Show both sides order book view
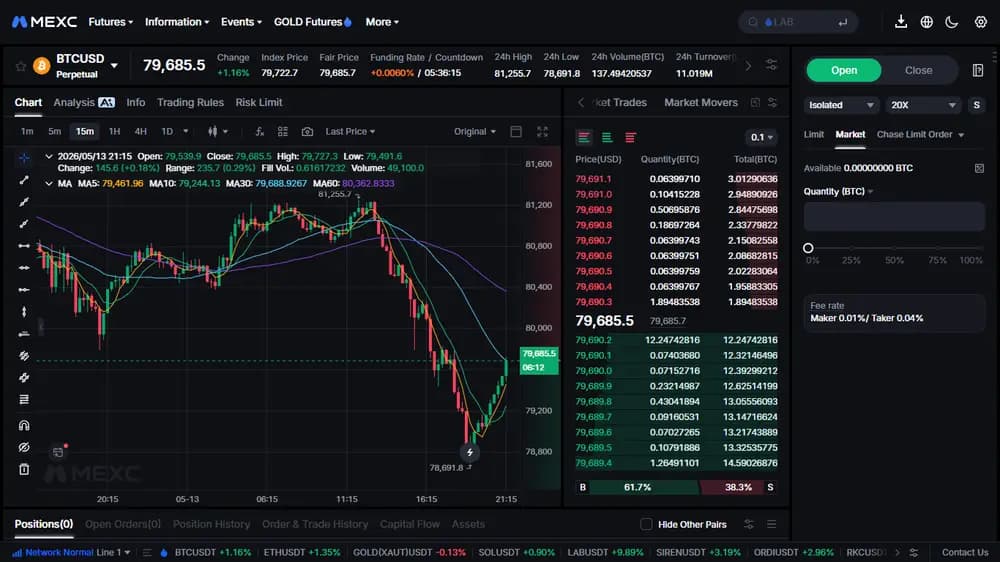The height and width of the screenshot is (562, 1000). (583, 137)
